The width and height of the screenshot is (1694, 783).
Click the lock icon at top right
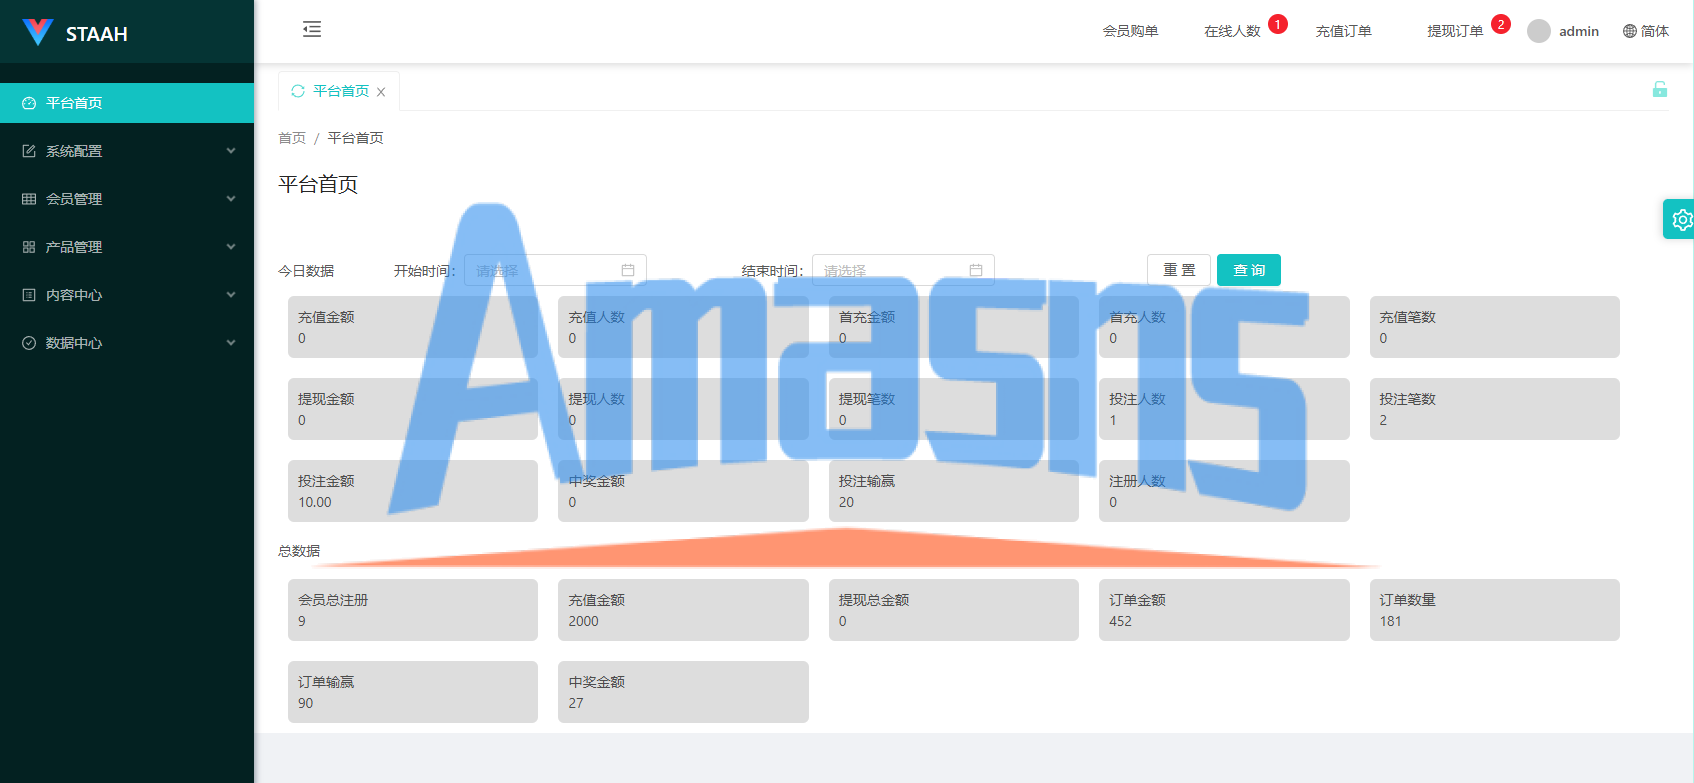(x=1660, y=89)
